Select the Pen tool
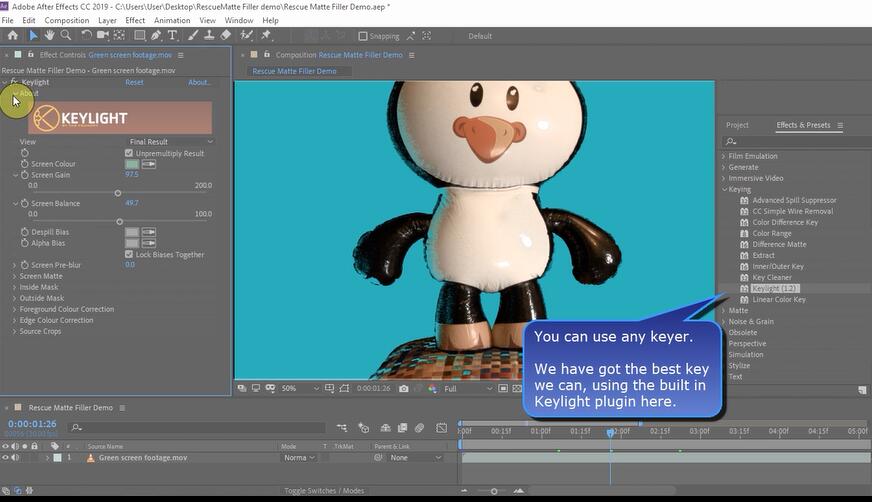The image size is (872, 502). point(156,36)
